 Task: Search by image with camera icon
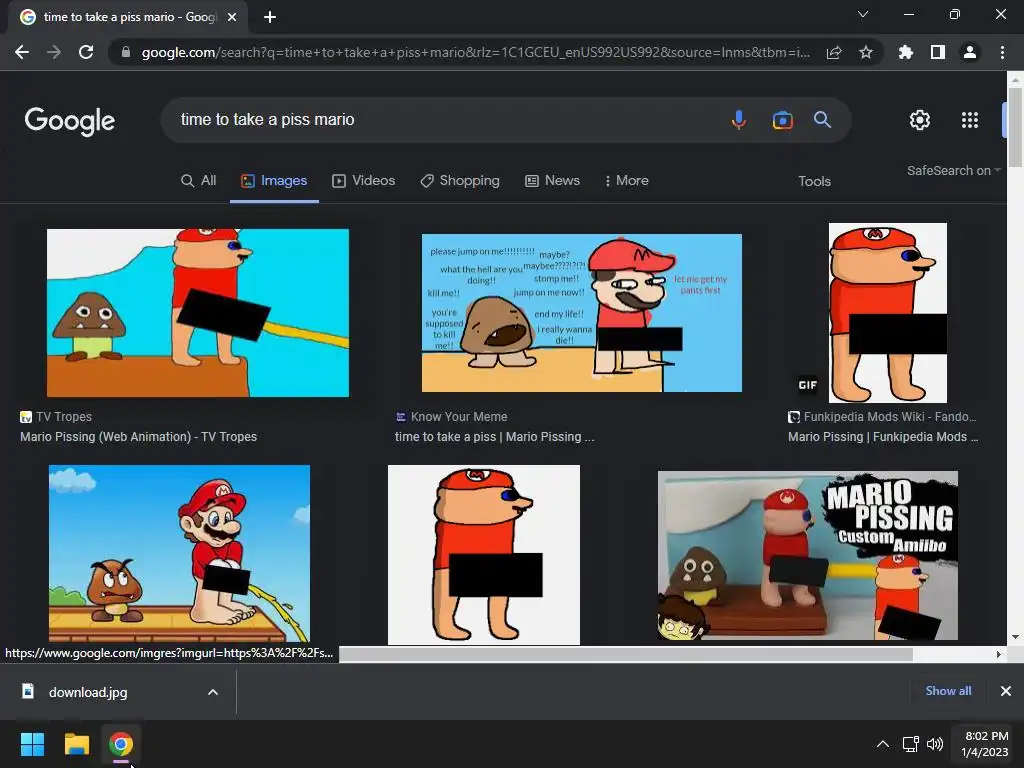coord(782,120)
